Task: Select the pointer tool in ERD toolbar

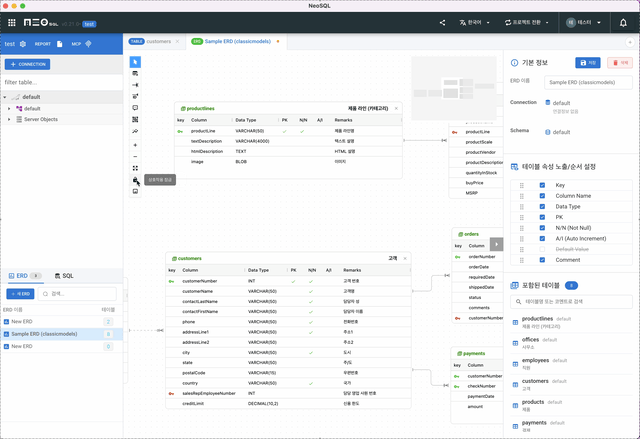Action: click(135, 62)
